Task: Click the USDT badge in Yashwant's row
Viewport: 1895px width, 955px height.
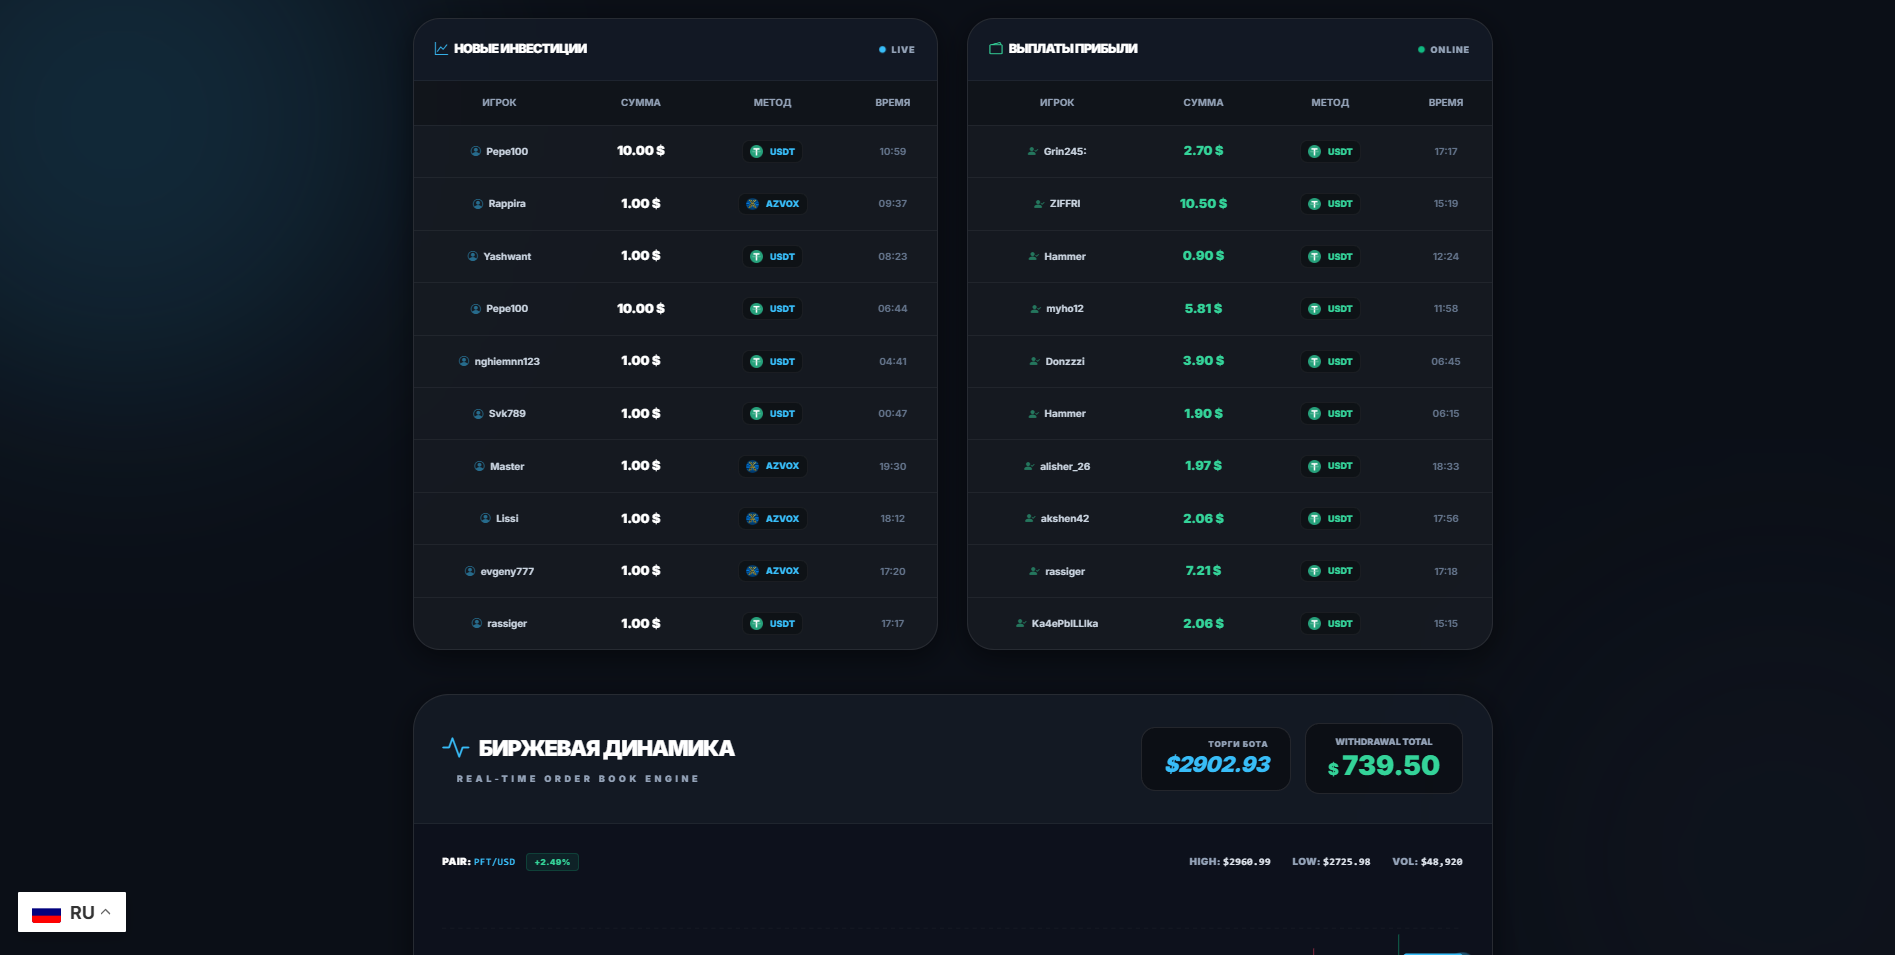Action: click(773, 257)
